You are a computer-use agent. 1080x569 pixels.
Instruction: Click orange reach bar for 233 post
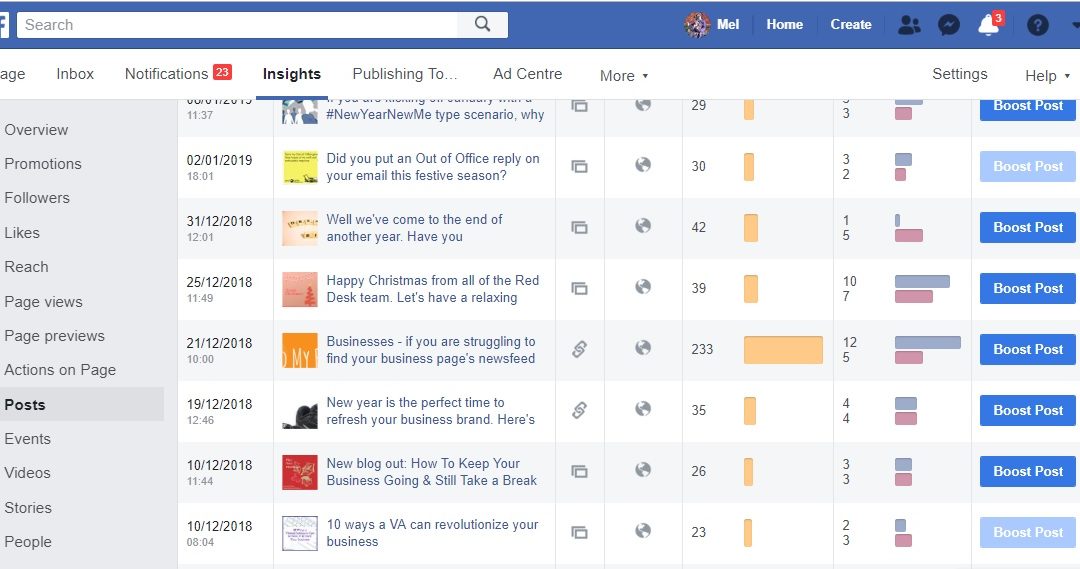click(783, 349)
